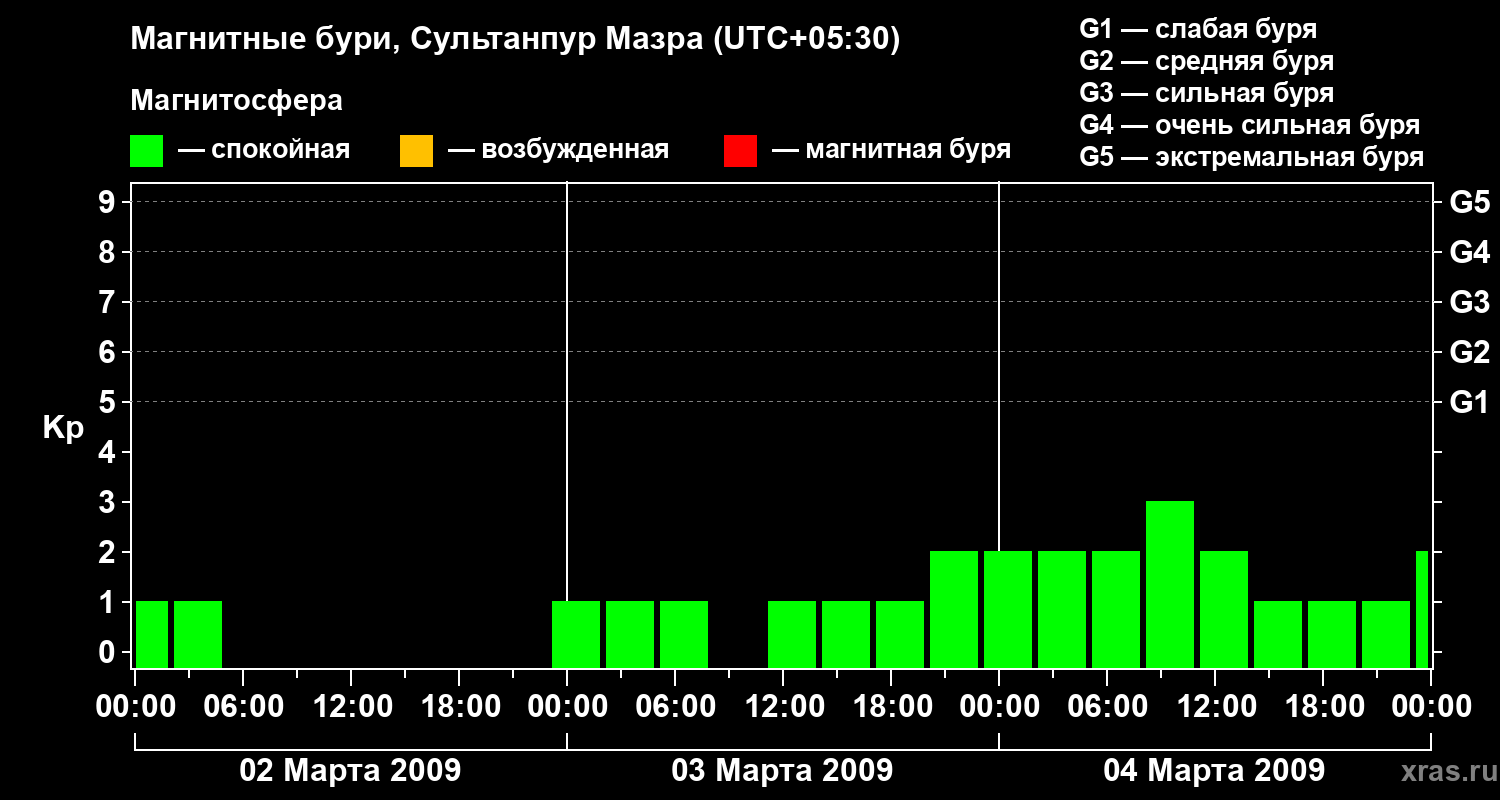Click the red 'магнитная буря' legend swatch
The height and width of the screenshot is (800, 1500).
click(740, 151)
